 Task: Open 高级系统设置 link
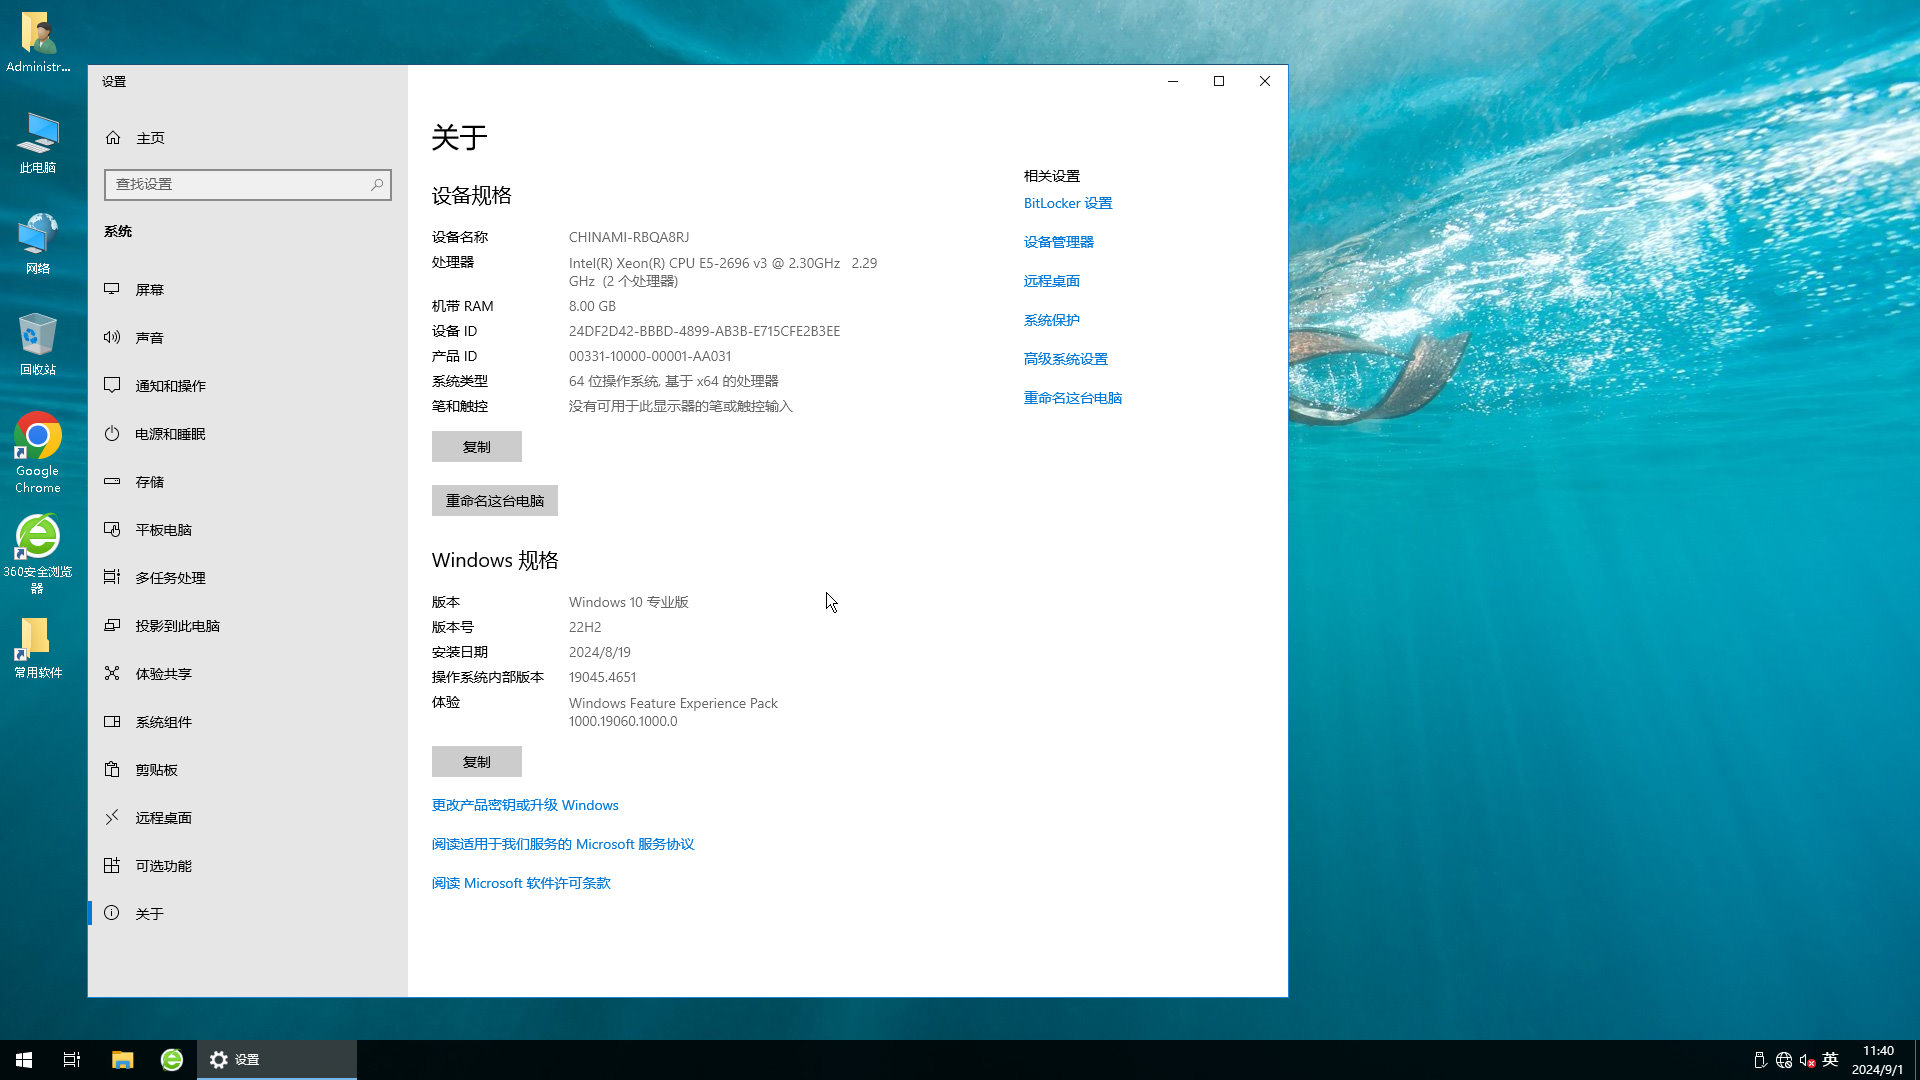tap(1066, 359)
